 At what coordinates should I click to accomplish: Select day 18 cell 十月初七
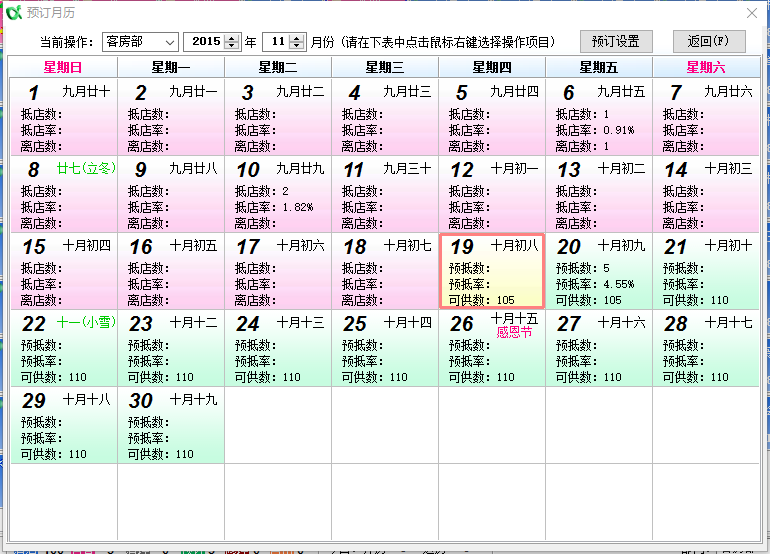[x=385, y=271]
